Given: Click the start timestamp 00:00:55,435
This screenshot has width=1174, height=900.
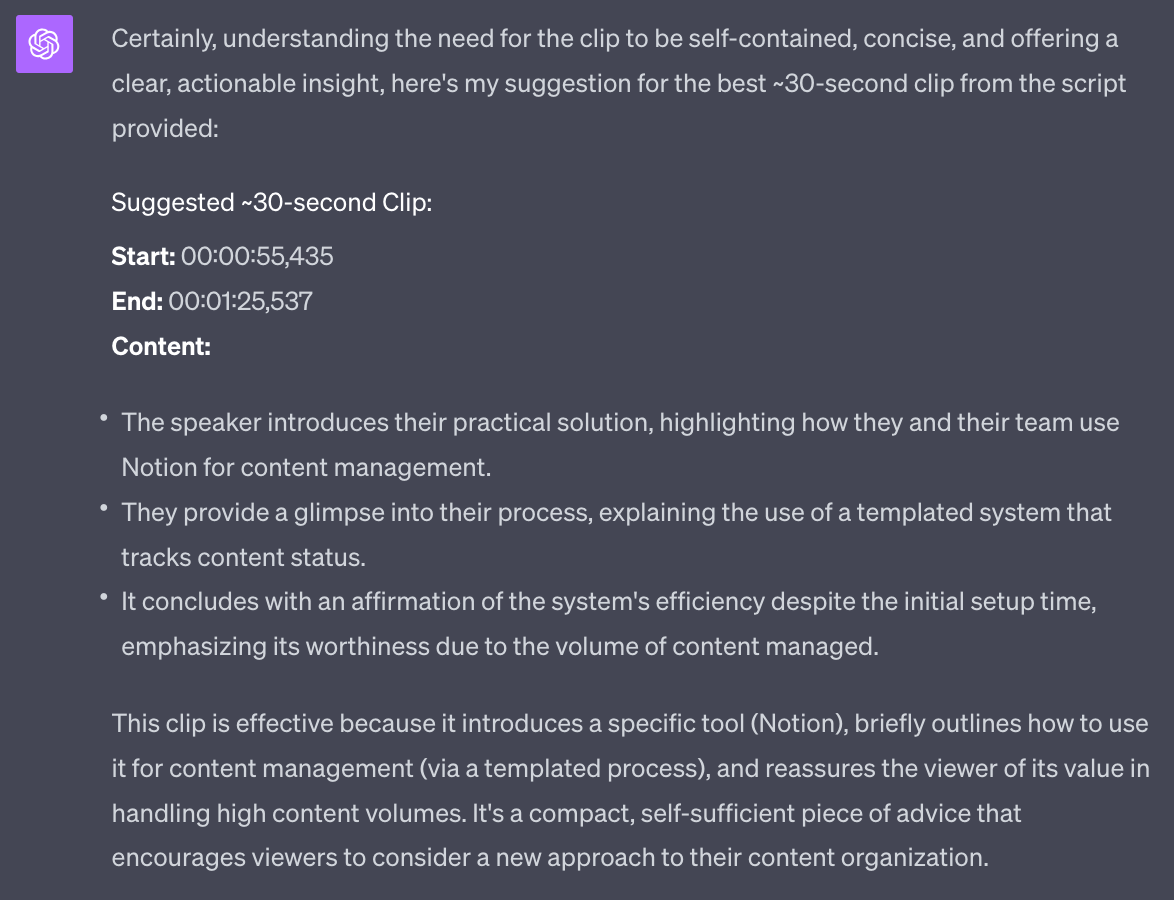Looking at the screenshot, I should tap(257, 256).
